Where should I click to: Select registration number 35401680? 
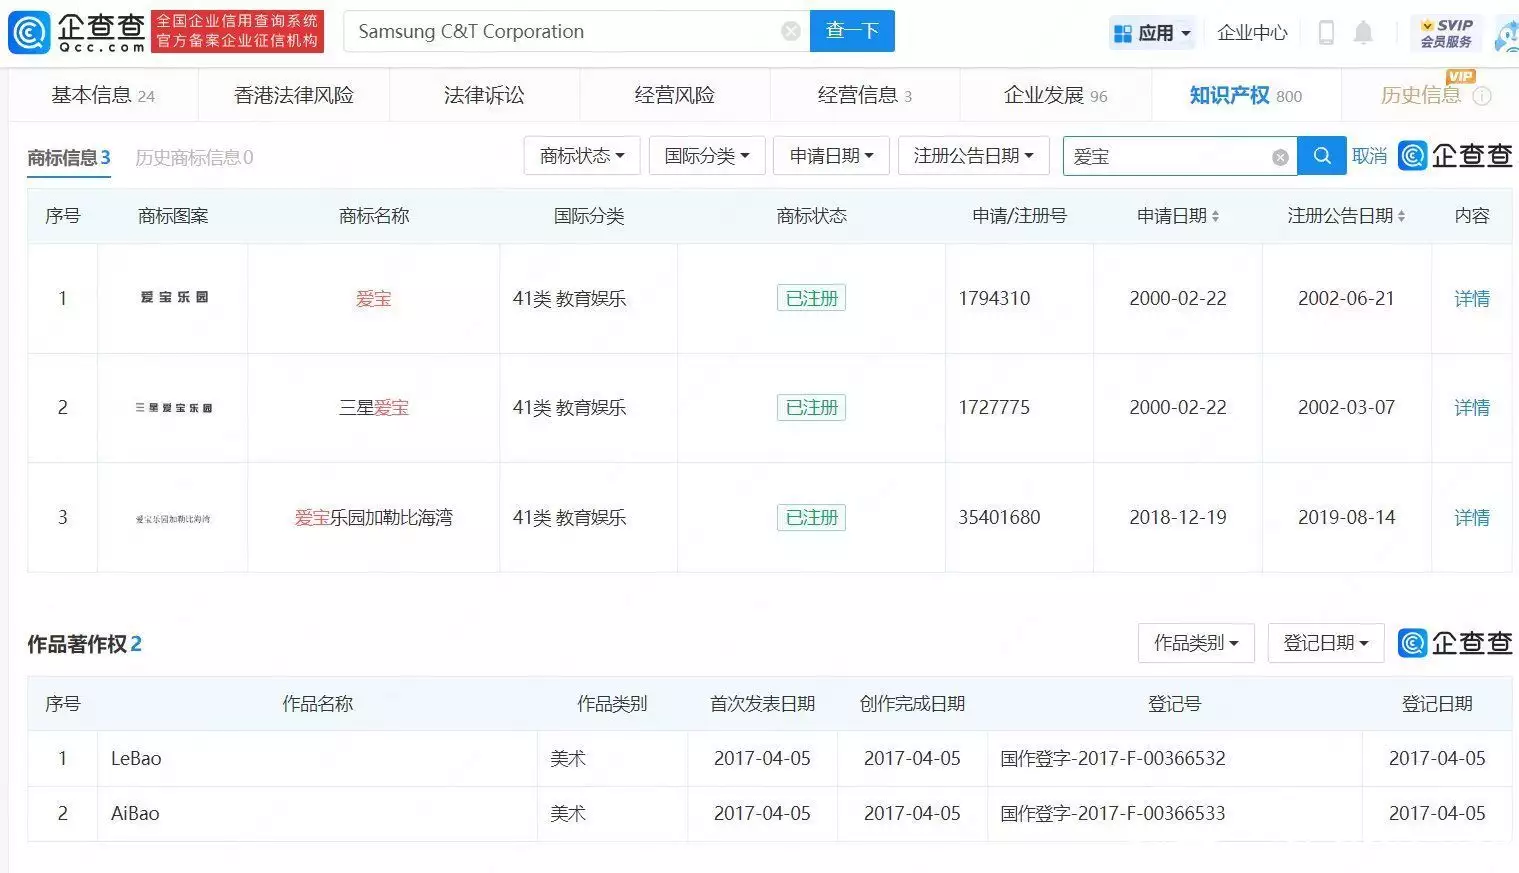999,518
